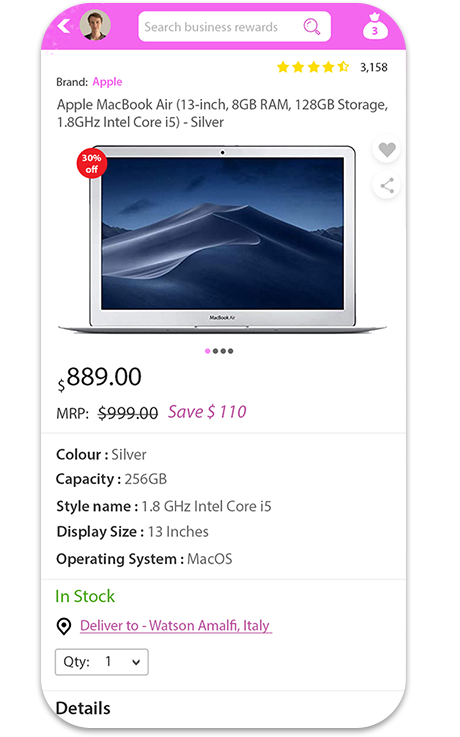Image resolution: width=460 pixels, height=737 pixels.
Task: Select the 30% off red badge
Action: (x=92, y=164)
